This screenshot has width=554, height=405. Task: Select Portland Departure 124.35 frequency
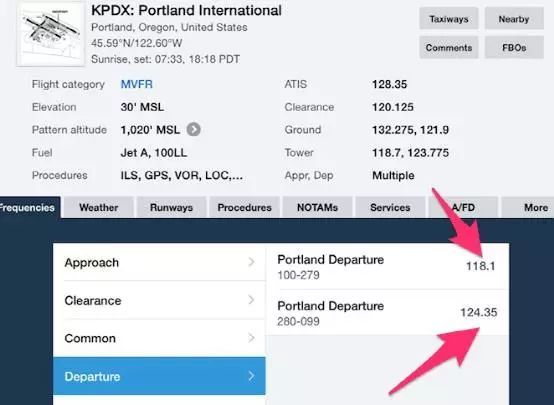coord(387,313)
